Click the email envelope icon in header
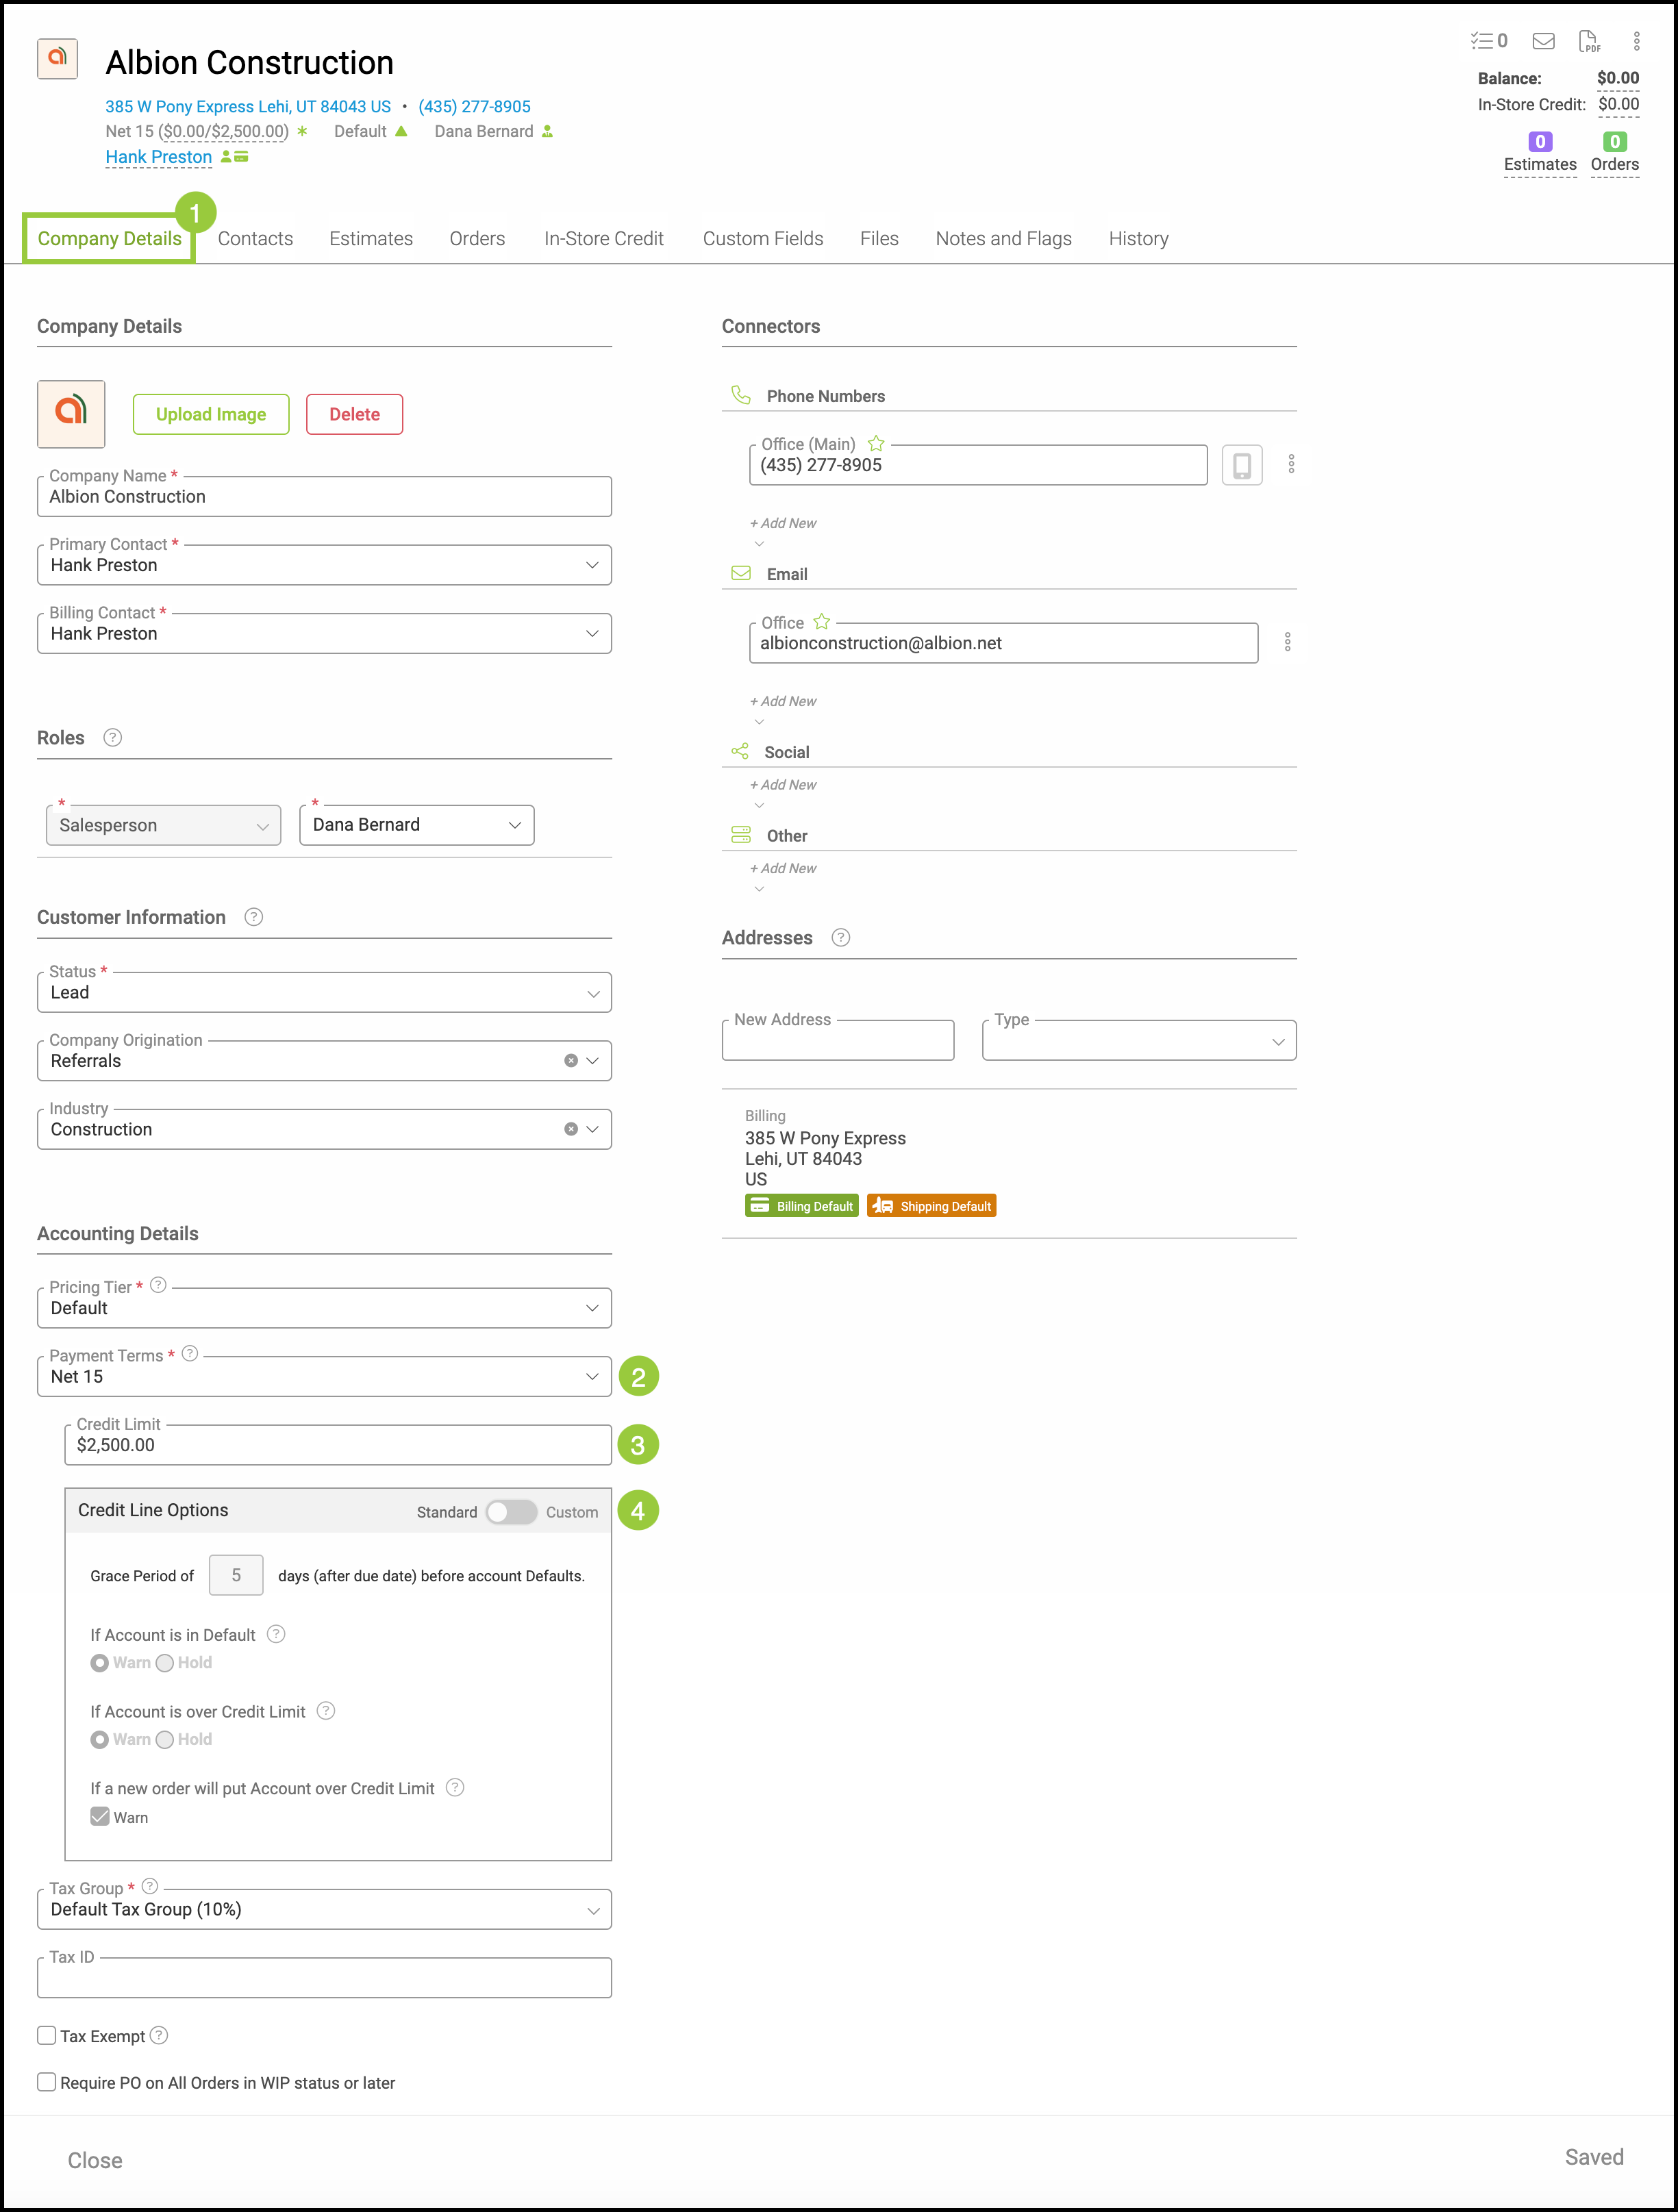Image resolution: width=1678 pixels, height=2212 pixels. pos(1543,41)
